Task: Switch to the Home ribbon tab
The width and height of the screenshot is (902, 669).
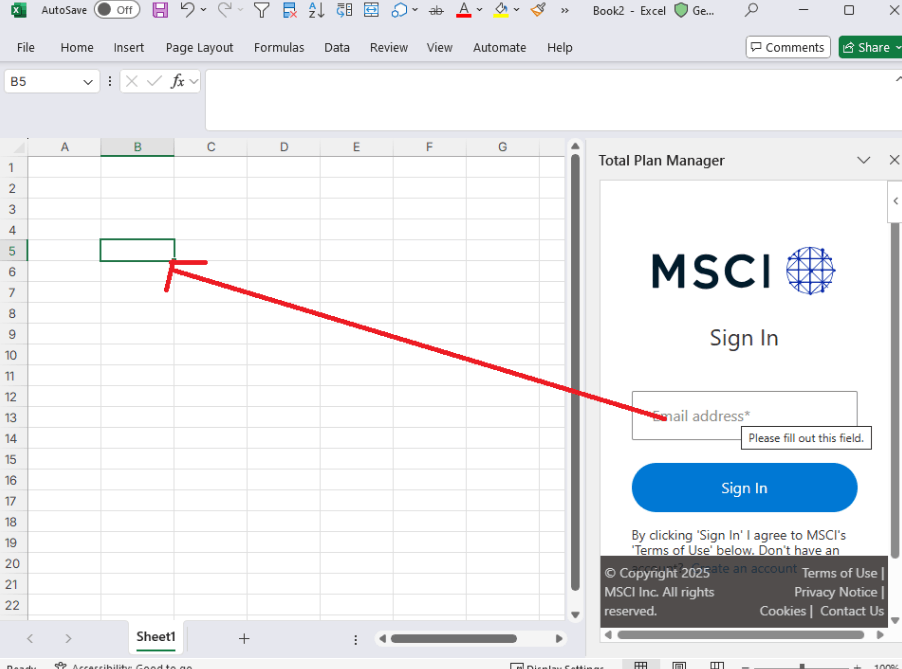Action: [x=77, y=48]
